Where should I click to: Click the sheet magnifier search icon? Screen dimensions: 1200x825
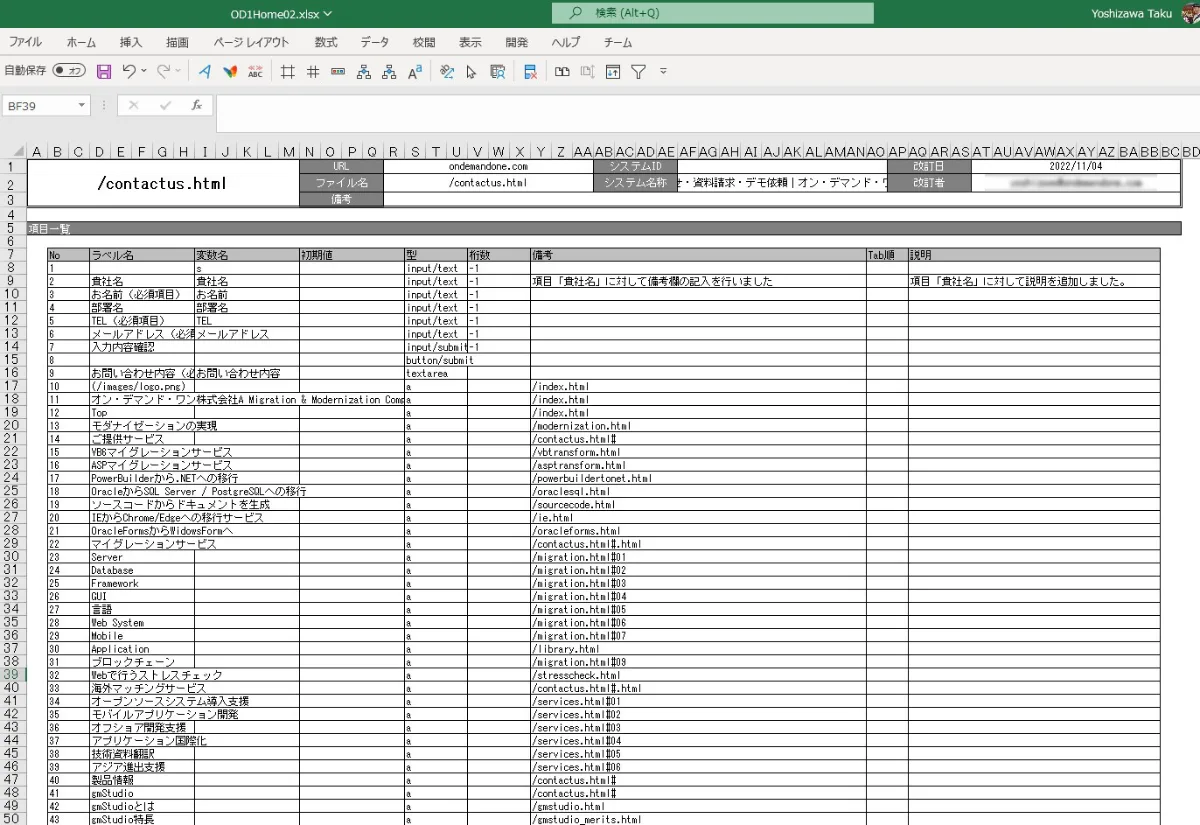497,71
